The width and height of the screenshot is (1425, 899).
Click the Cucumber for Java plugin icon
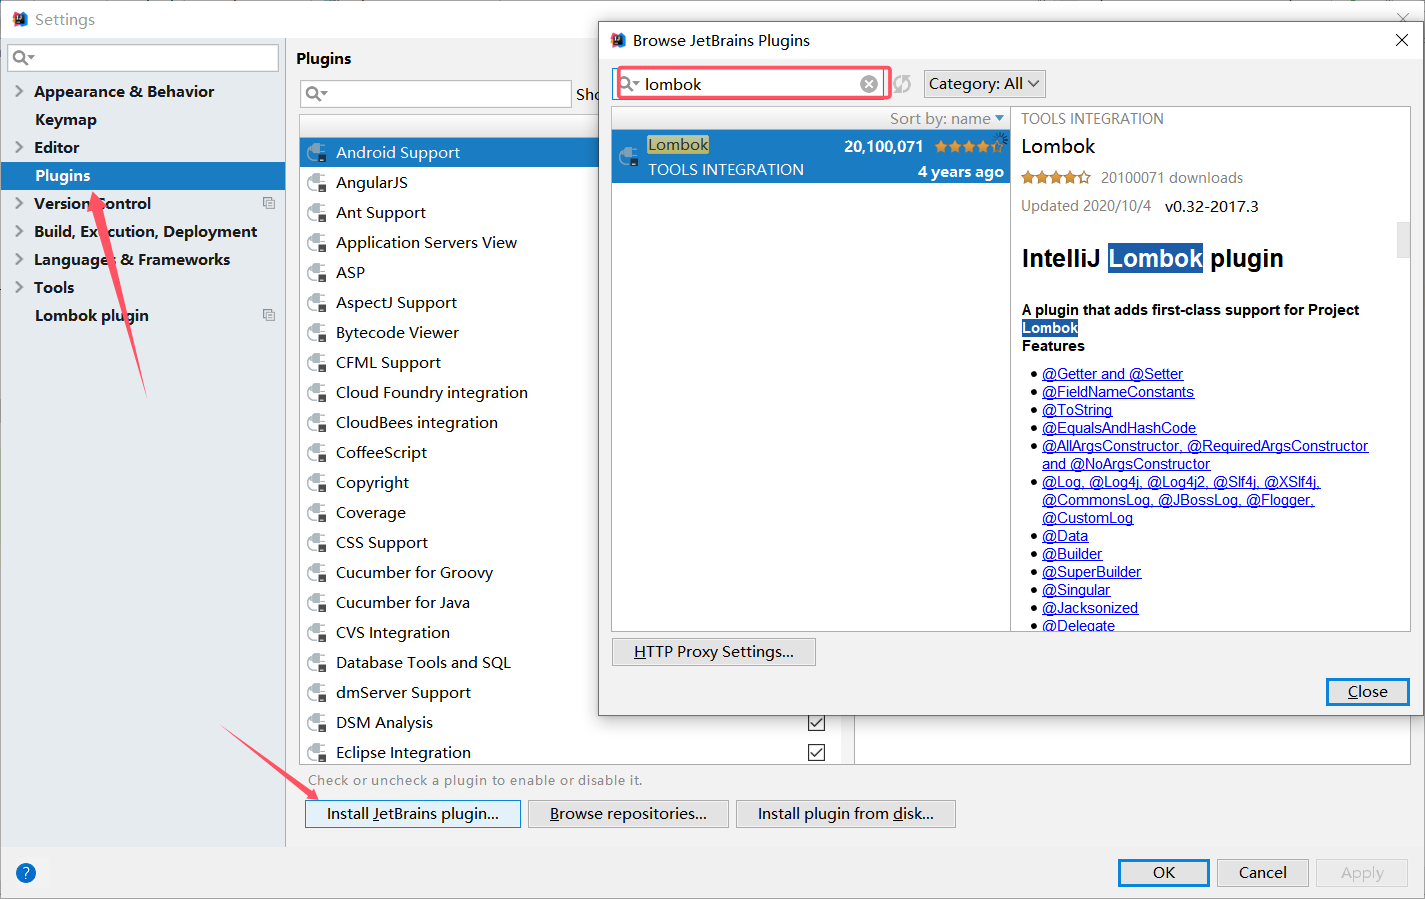coord(317,603)
